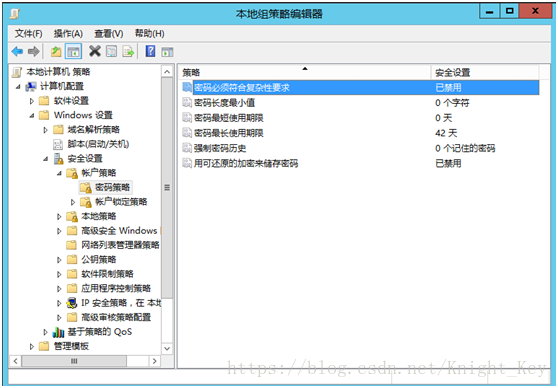The image size is (558, 388).
Task: Click the Delete X toolbar icon
Action: pyautogui.click(x=95, y=51)
